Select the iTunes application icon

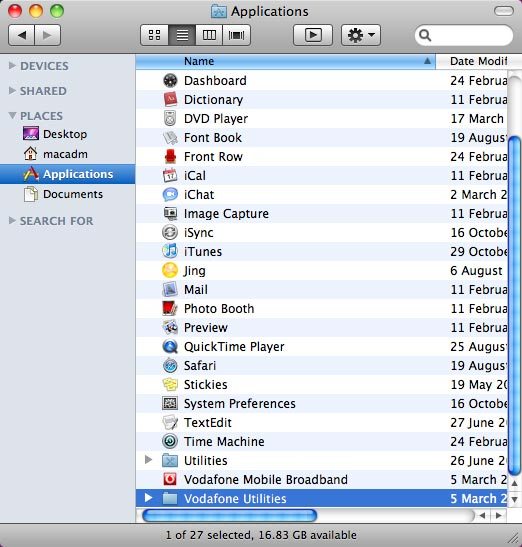click(x=170, y=252)
